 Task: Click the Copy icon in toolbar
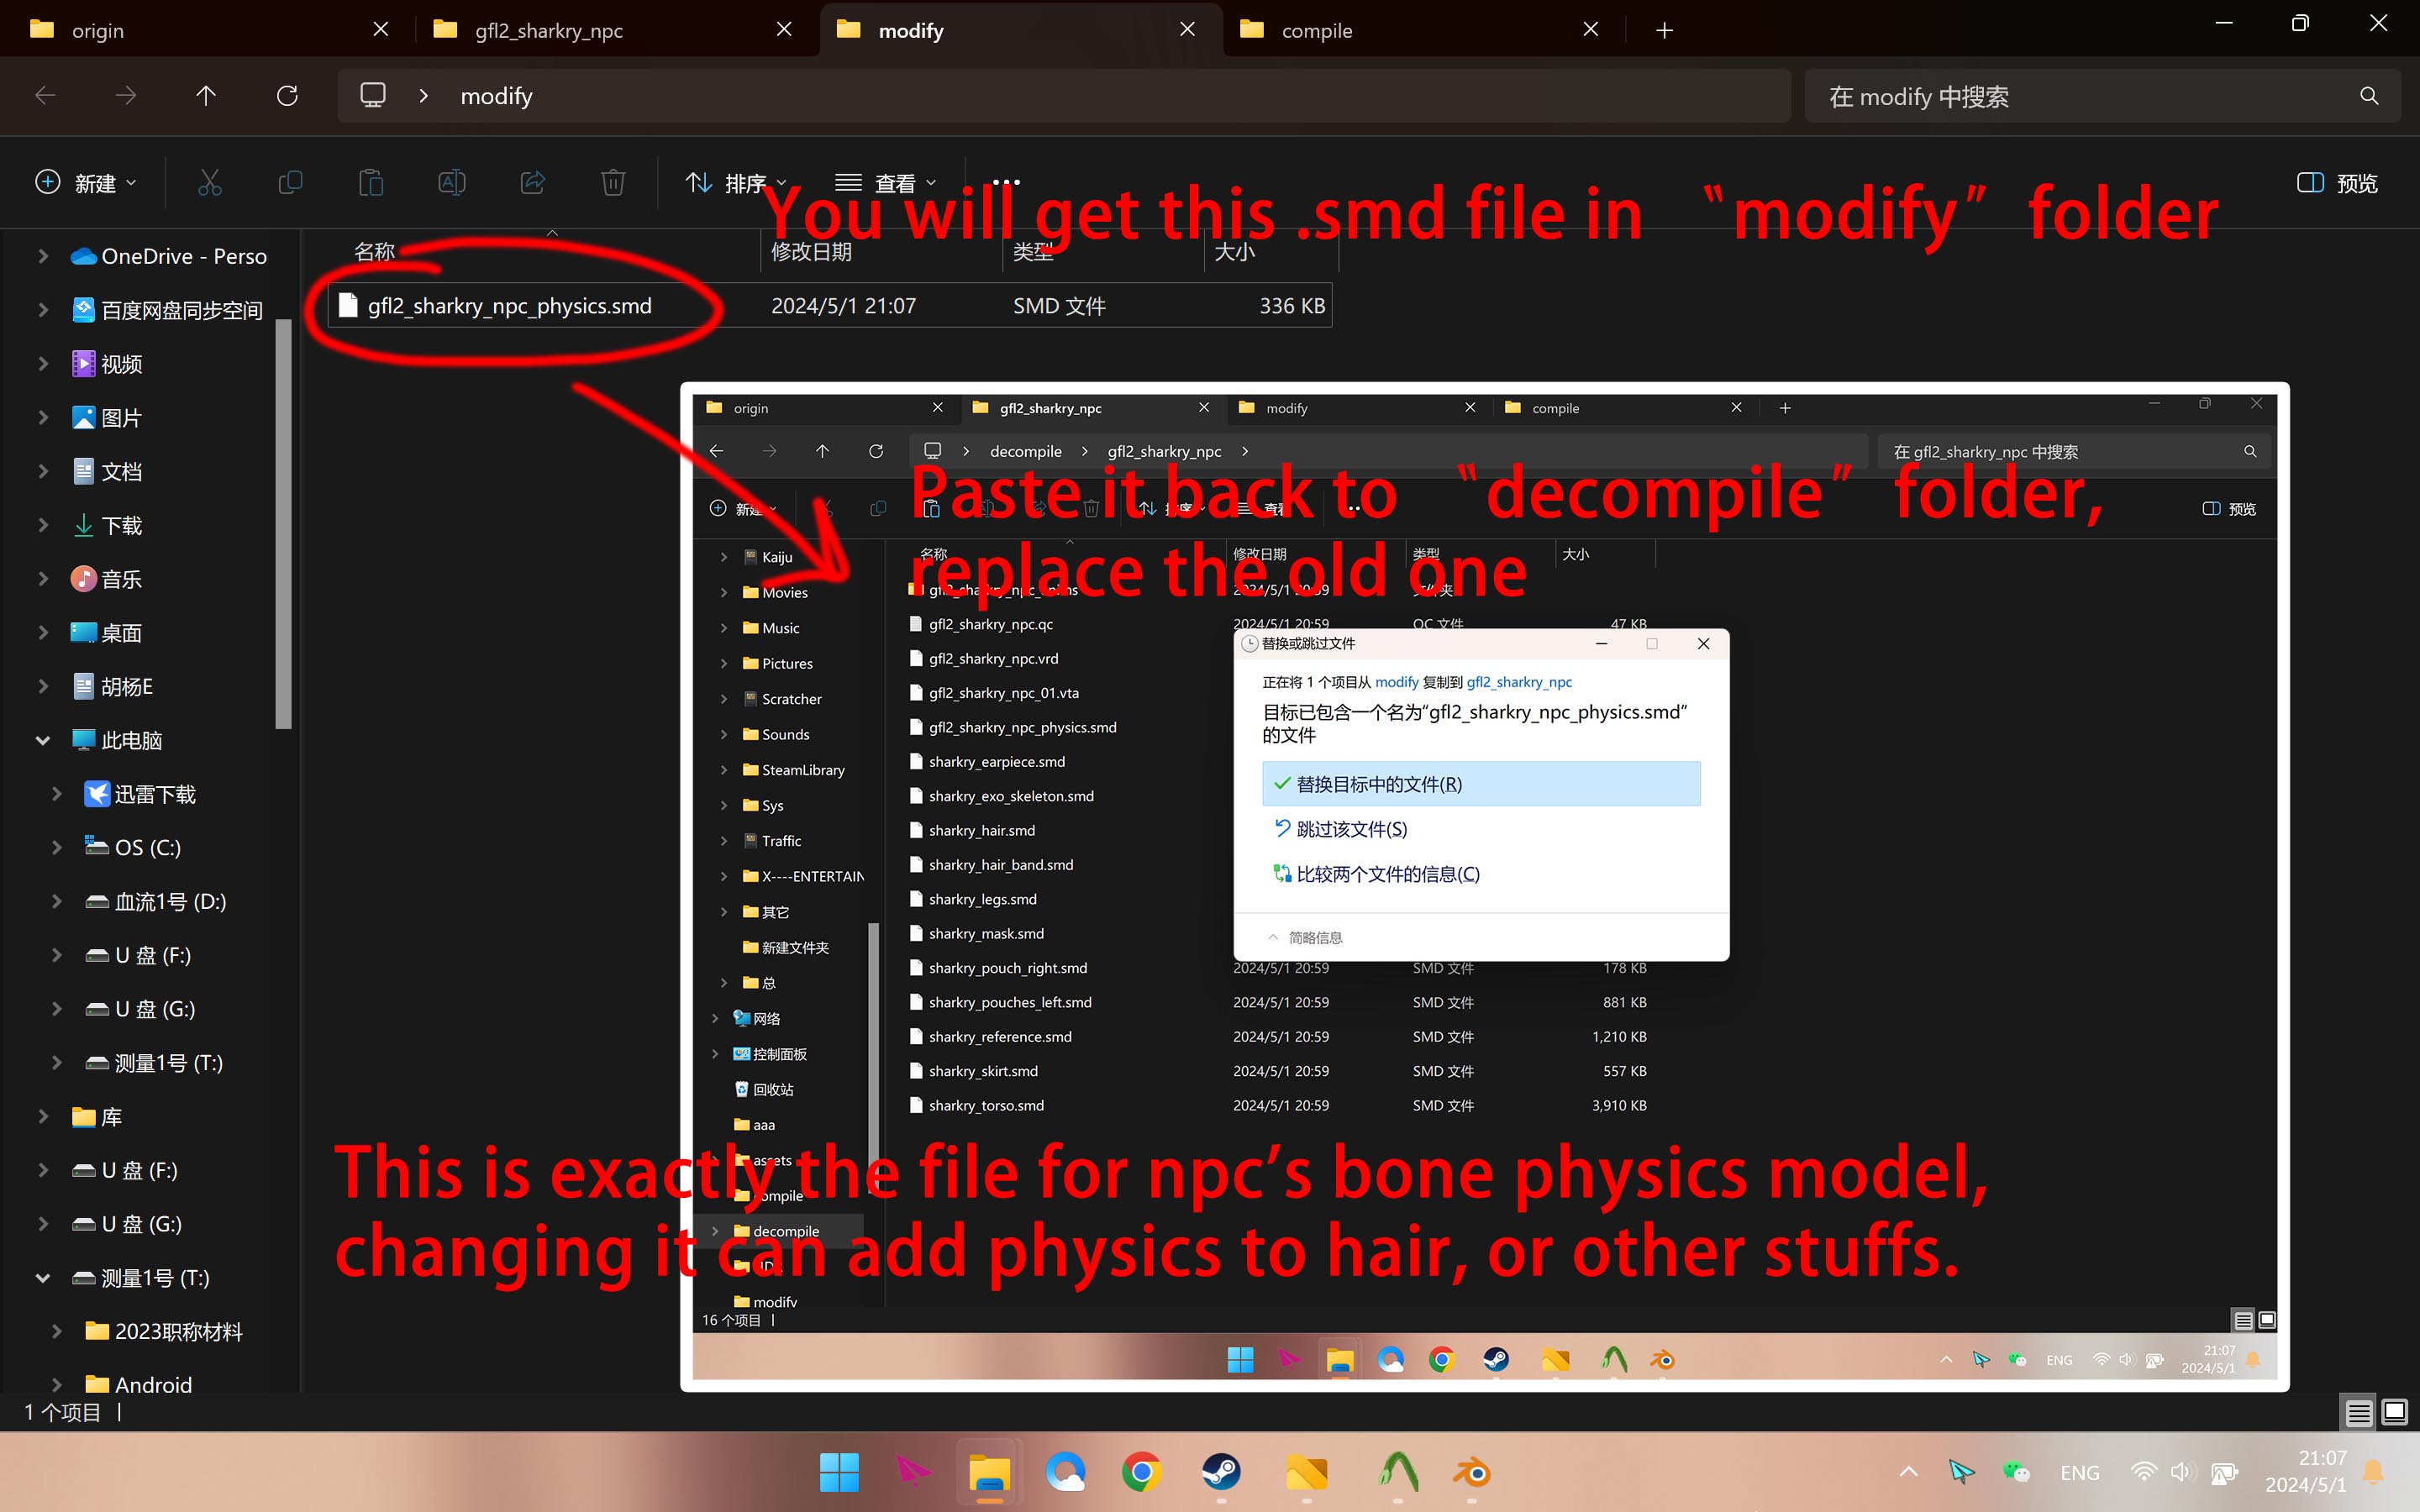tap(290, 183)
